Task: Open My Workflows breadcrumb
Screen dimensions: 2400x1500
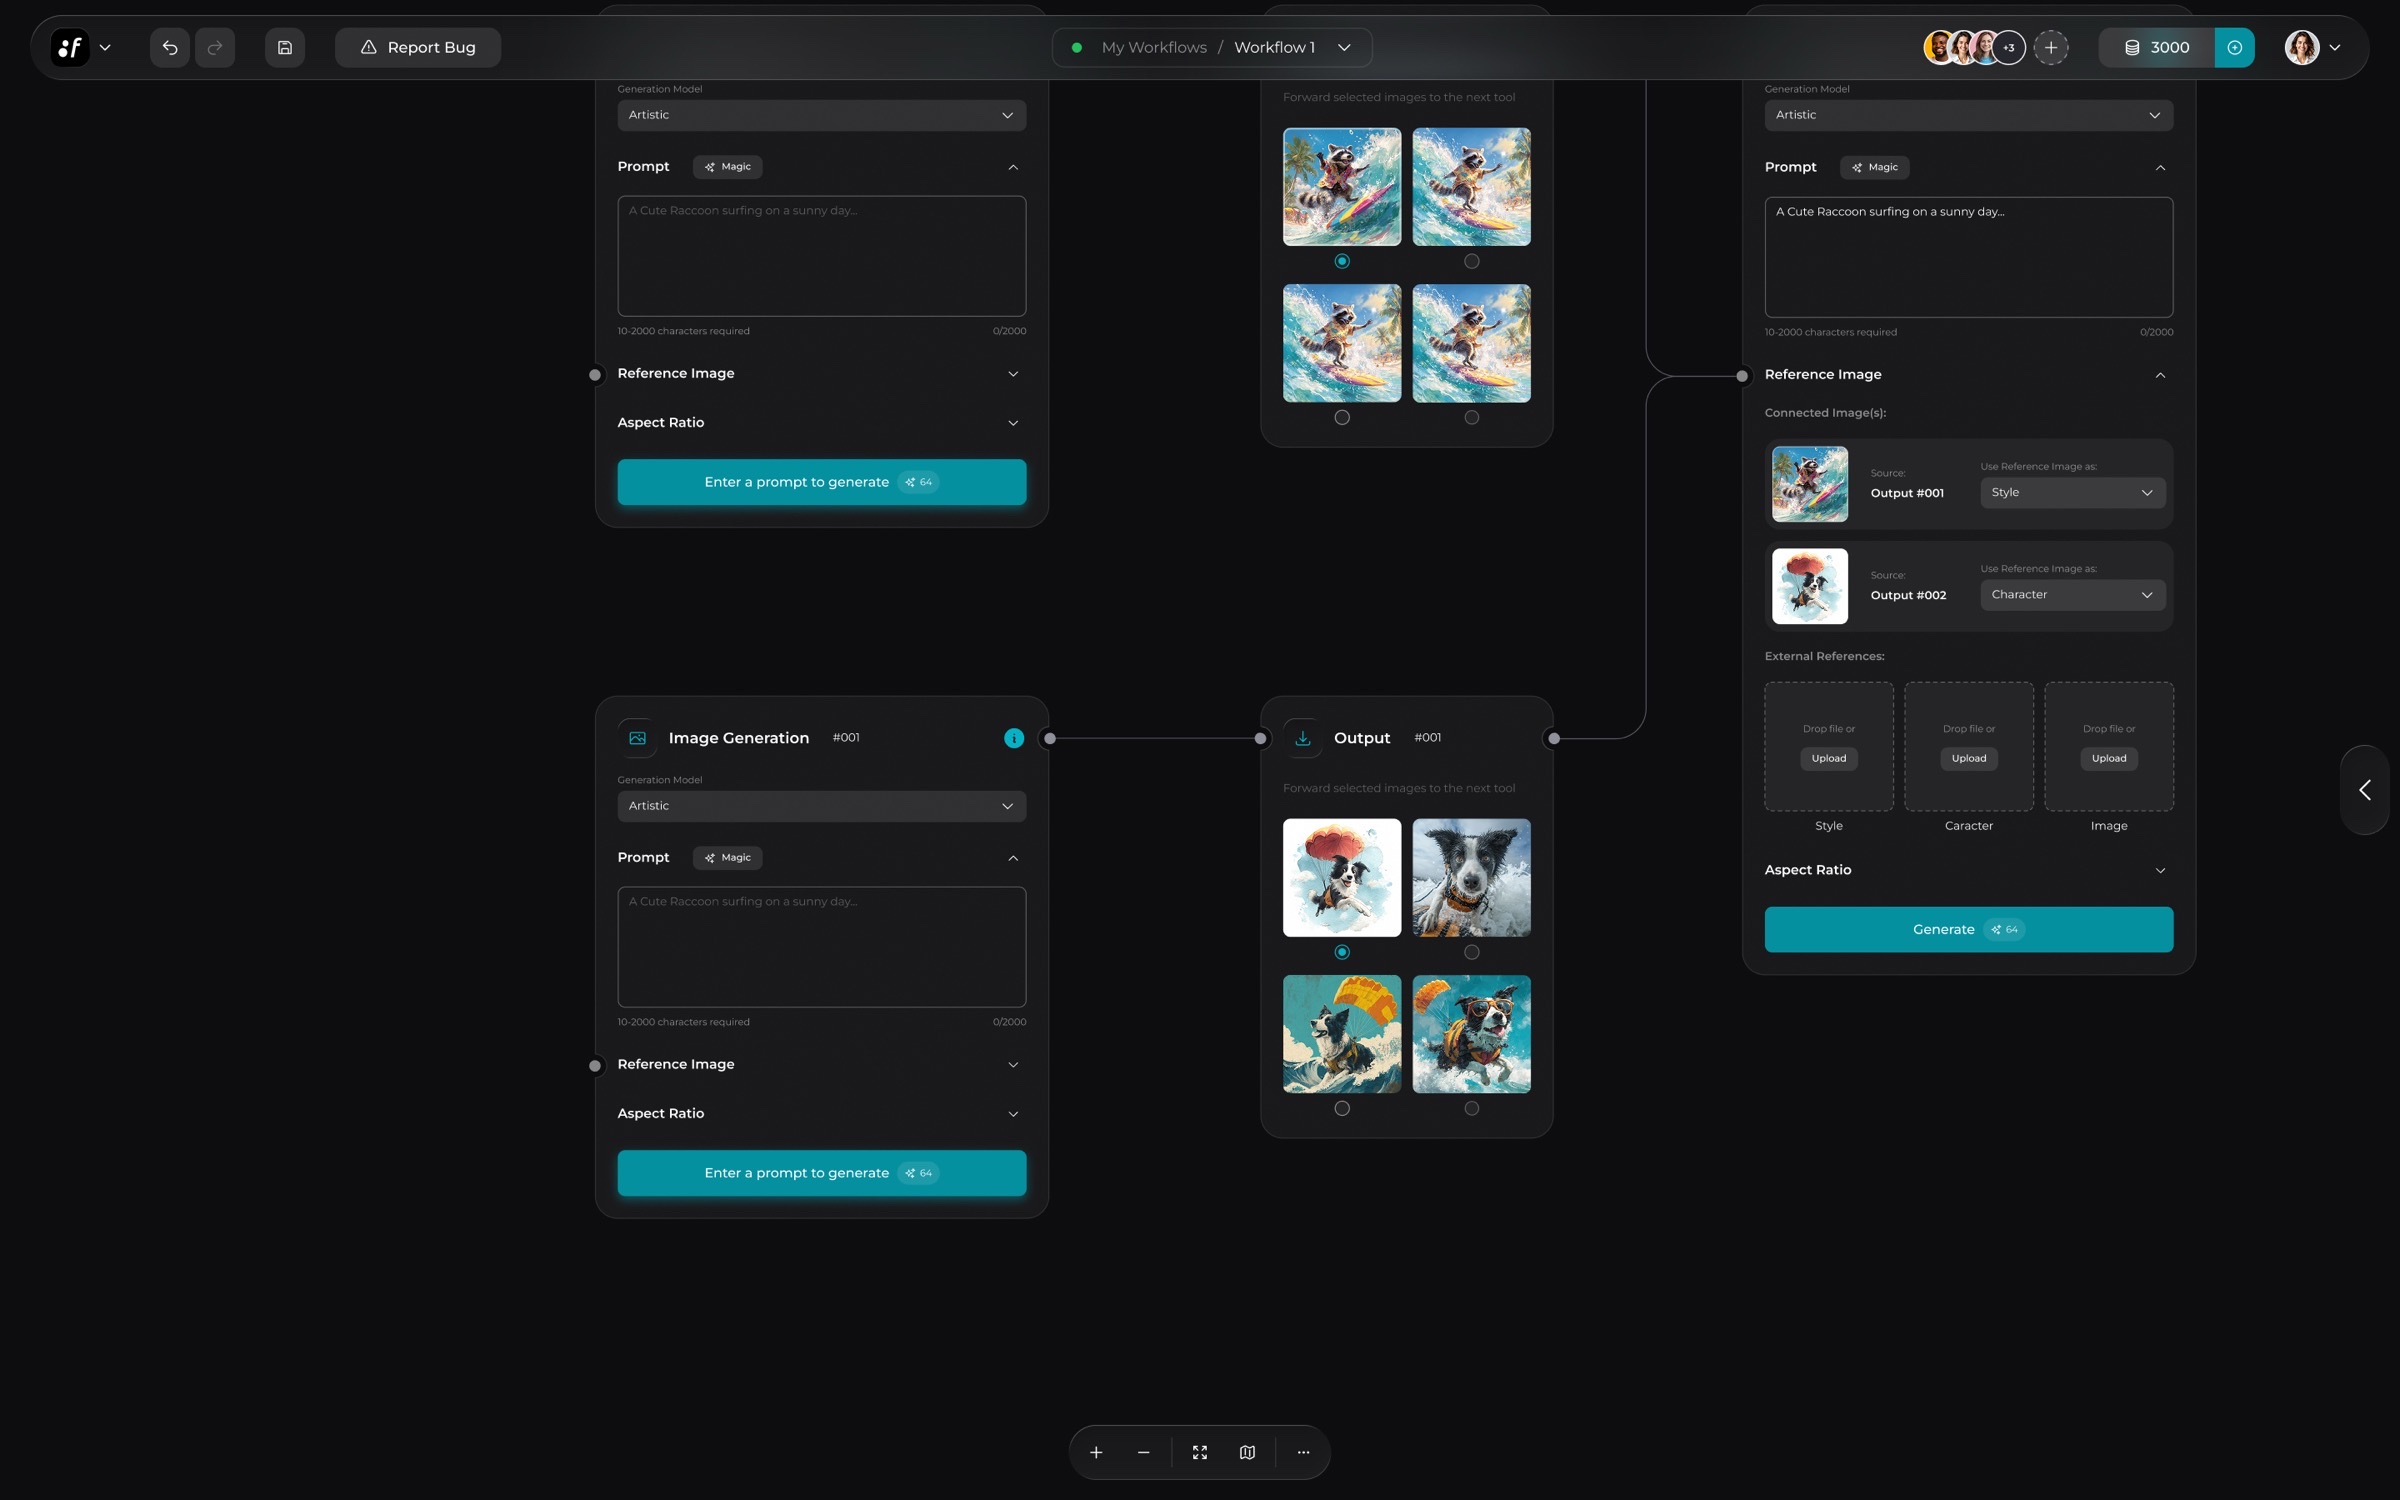Action: 1154,47
